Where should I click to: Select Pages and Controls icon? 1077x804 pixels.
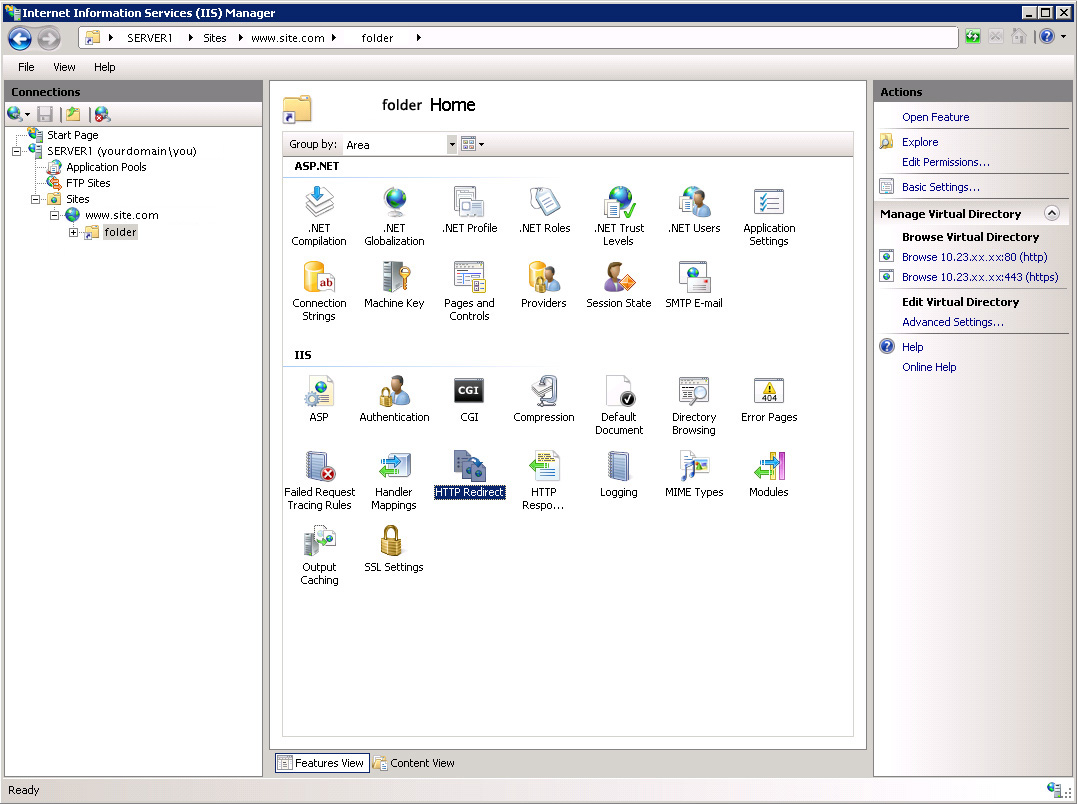(x=469, y=291)
